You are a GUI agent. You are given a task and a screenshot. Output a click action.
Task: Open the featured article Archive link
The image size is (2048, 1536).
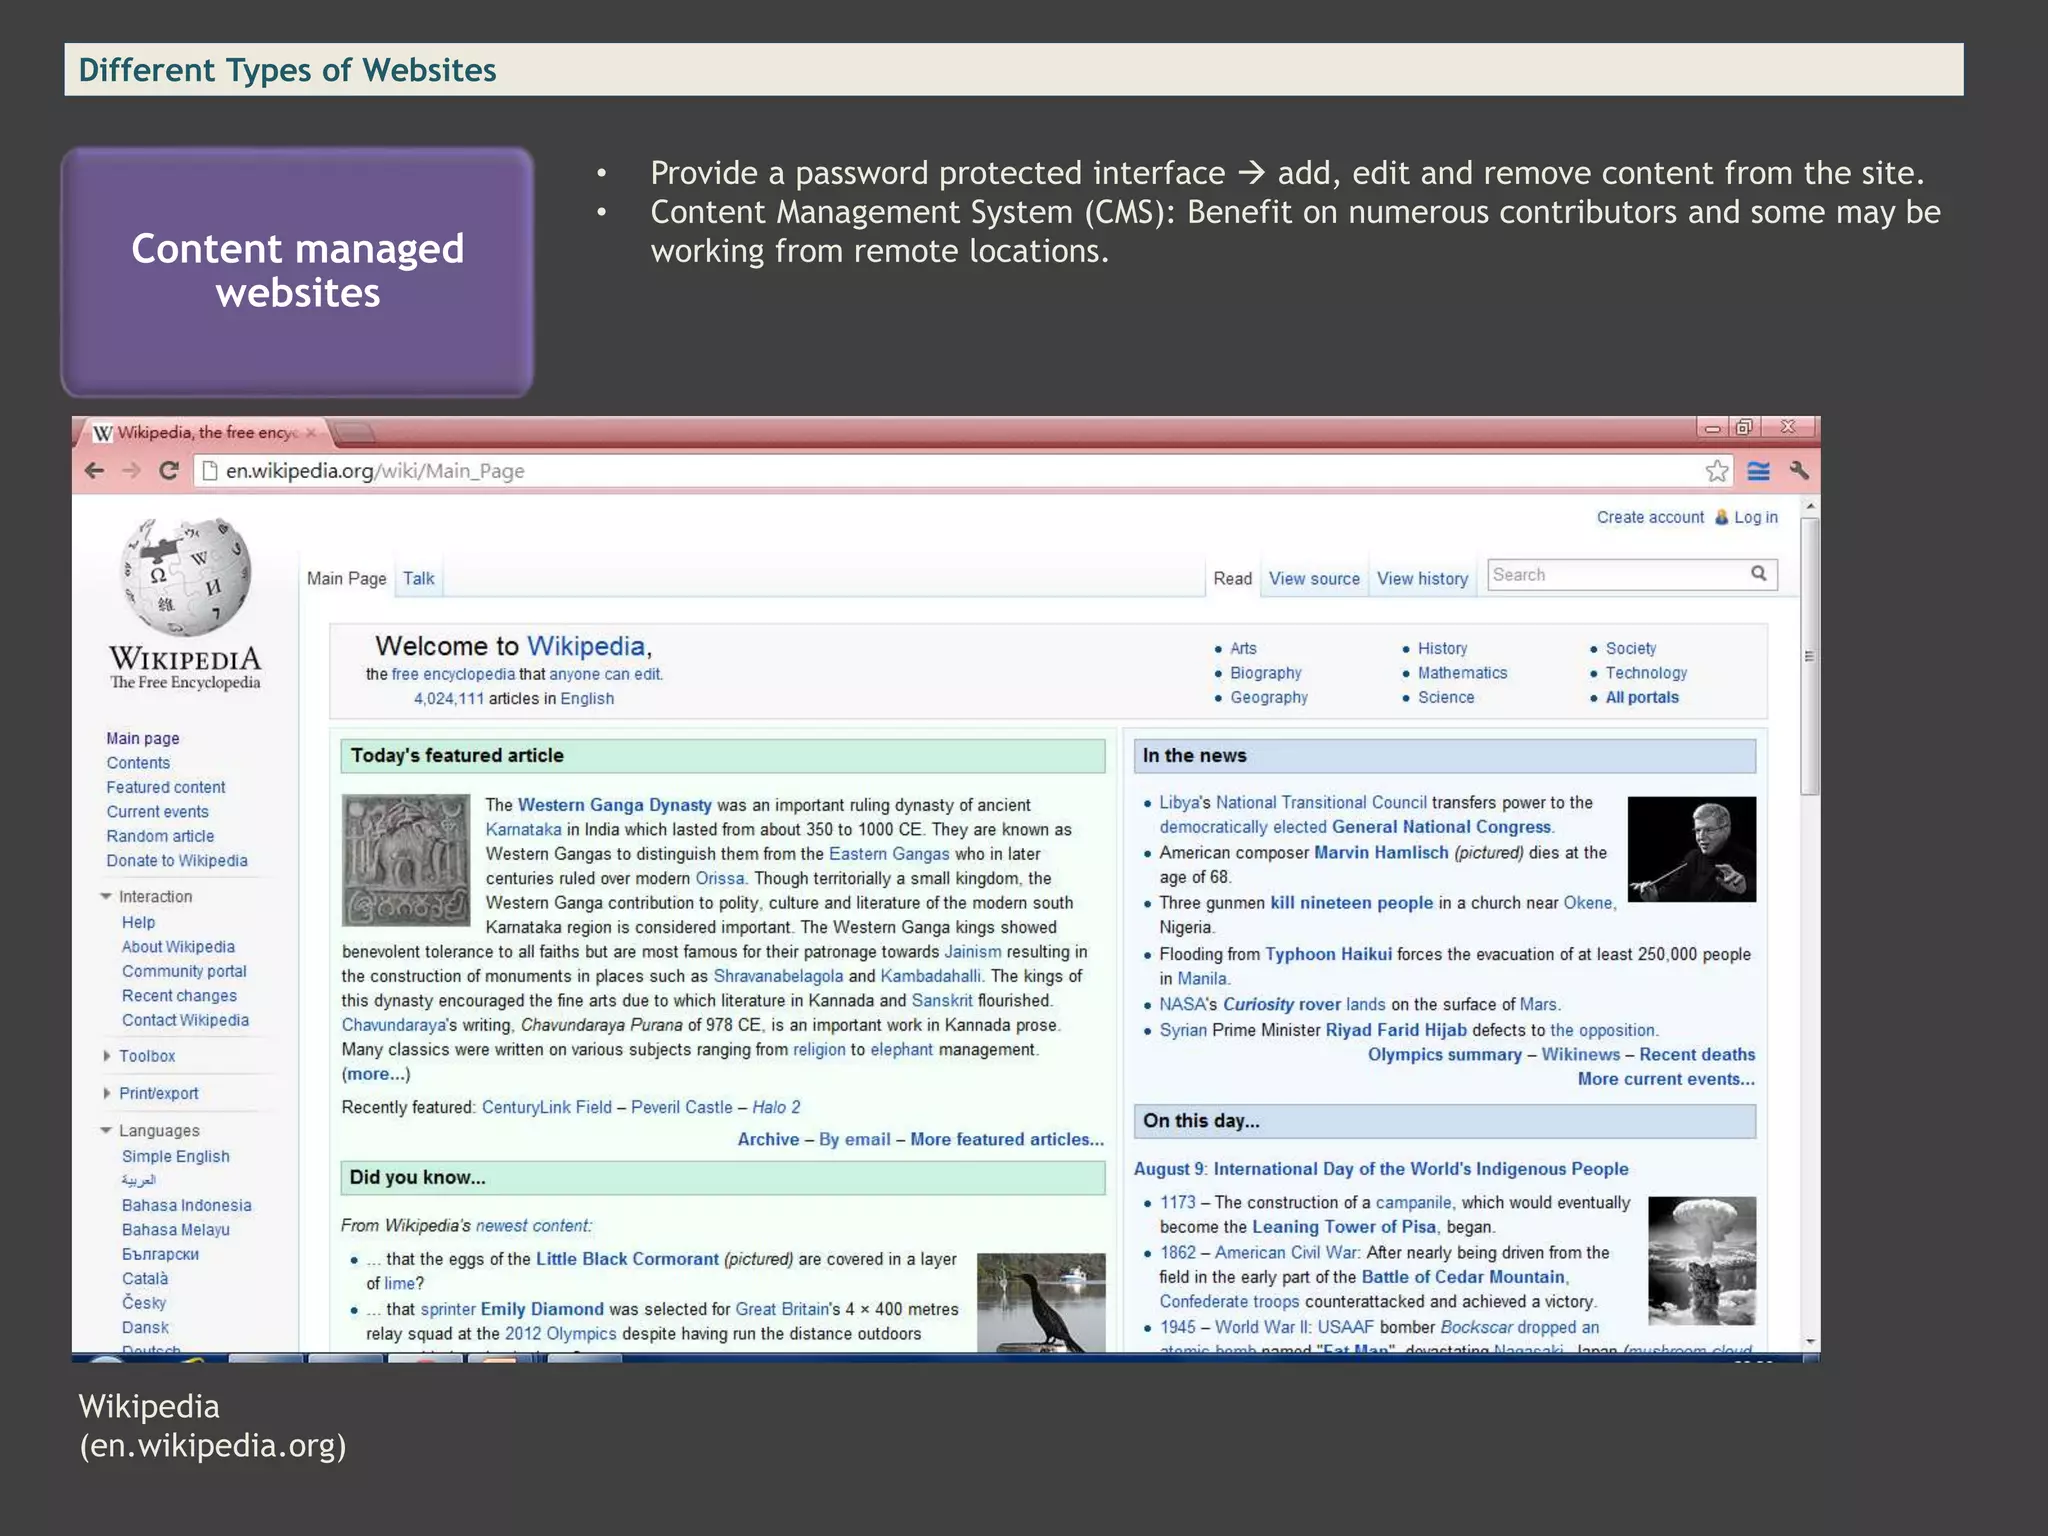(x=768, y=1139)
